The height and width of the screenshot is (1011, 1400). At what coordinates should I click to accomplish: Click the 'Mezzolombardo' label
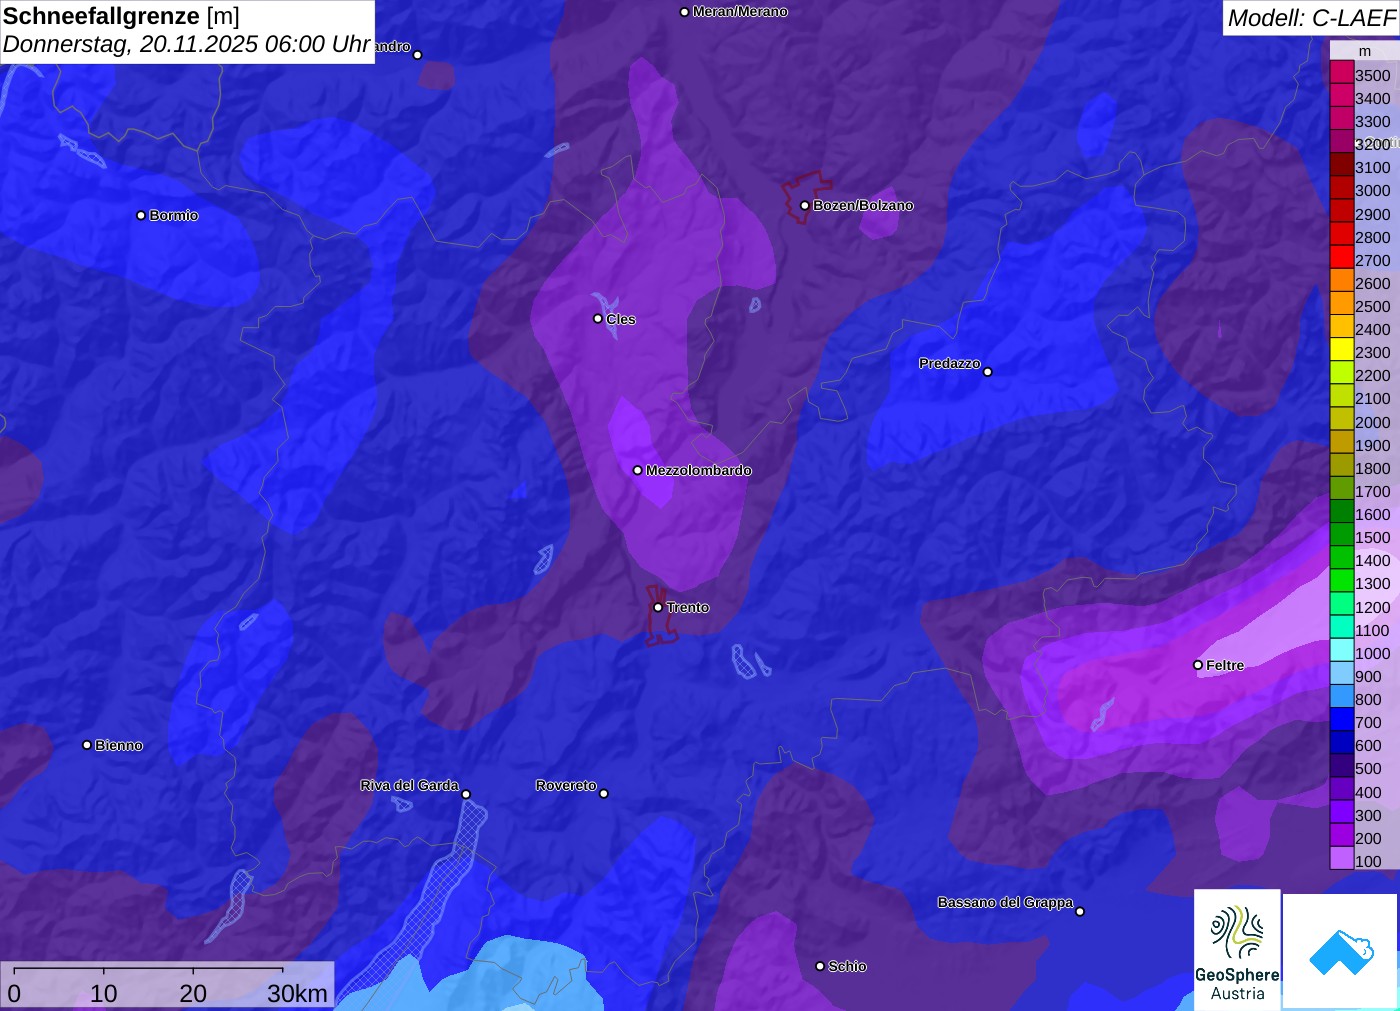[x=698, y=470]
